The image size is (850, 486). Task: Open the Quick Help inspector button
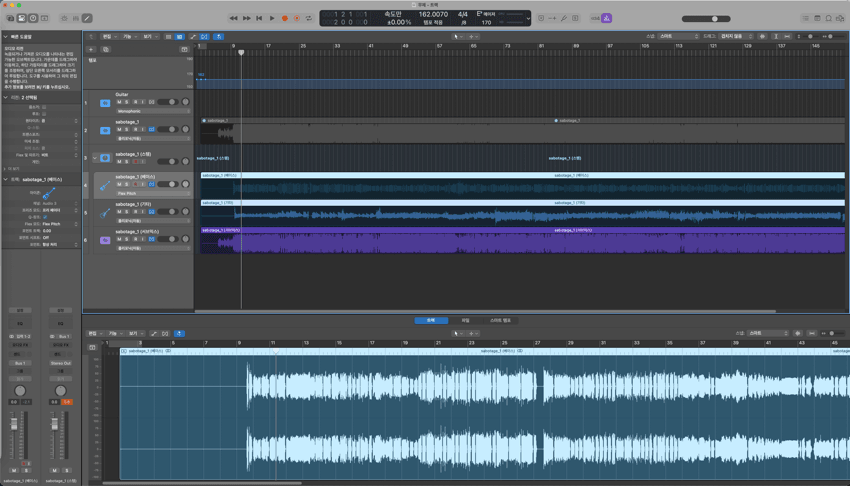pos(33,18)
